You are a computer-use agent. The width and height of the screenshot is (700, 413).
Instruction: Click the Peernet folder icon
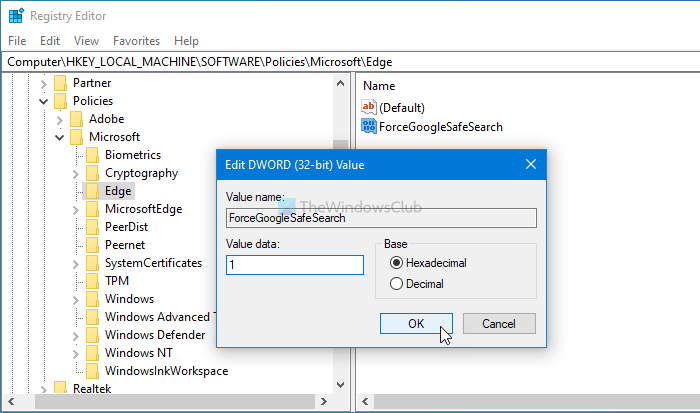92,245
